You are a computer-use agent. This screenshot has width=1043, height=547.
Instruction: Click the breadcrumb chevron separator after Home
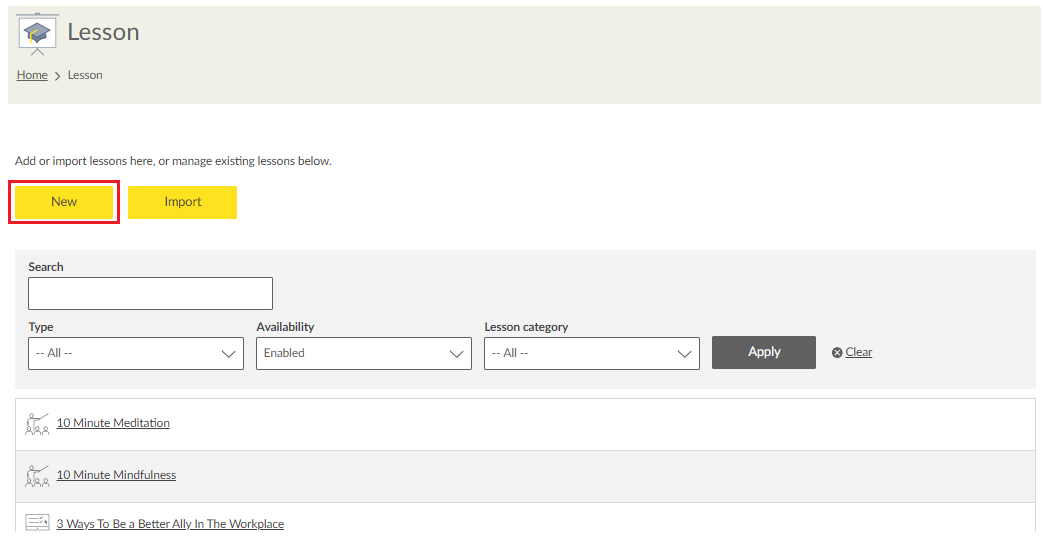tap(58, 76)
